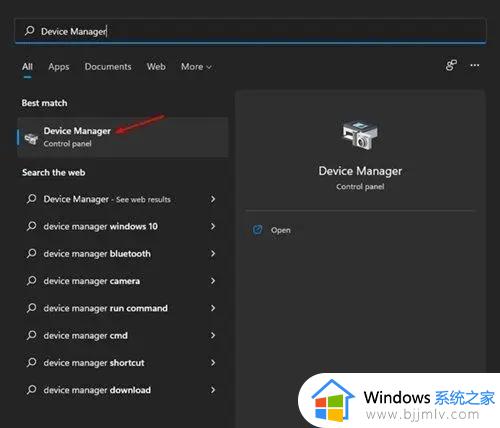Switch to the Web tab
The width and height of the screenshot is (500, 428).
[x=156, y=67]
